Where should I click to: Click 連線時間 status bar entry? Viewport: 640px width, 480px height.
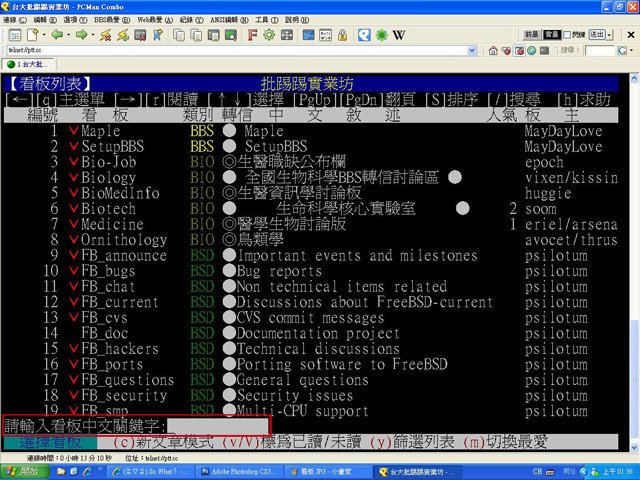pyautogui.click(x=69, y=458)
